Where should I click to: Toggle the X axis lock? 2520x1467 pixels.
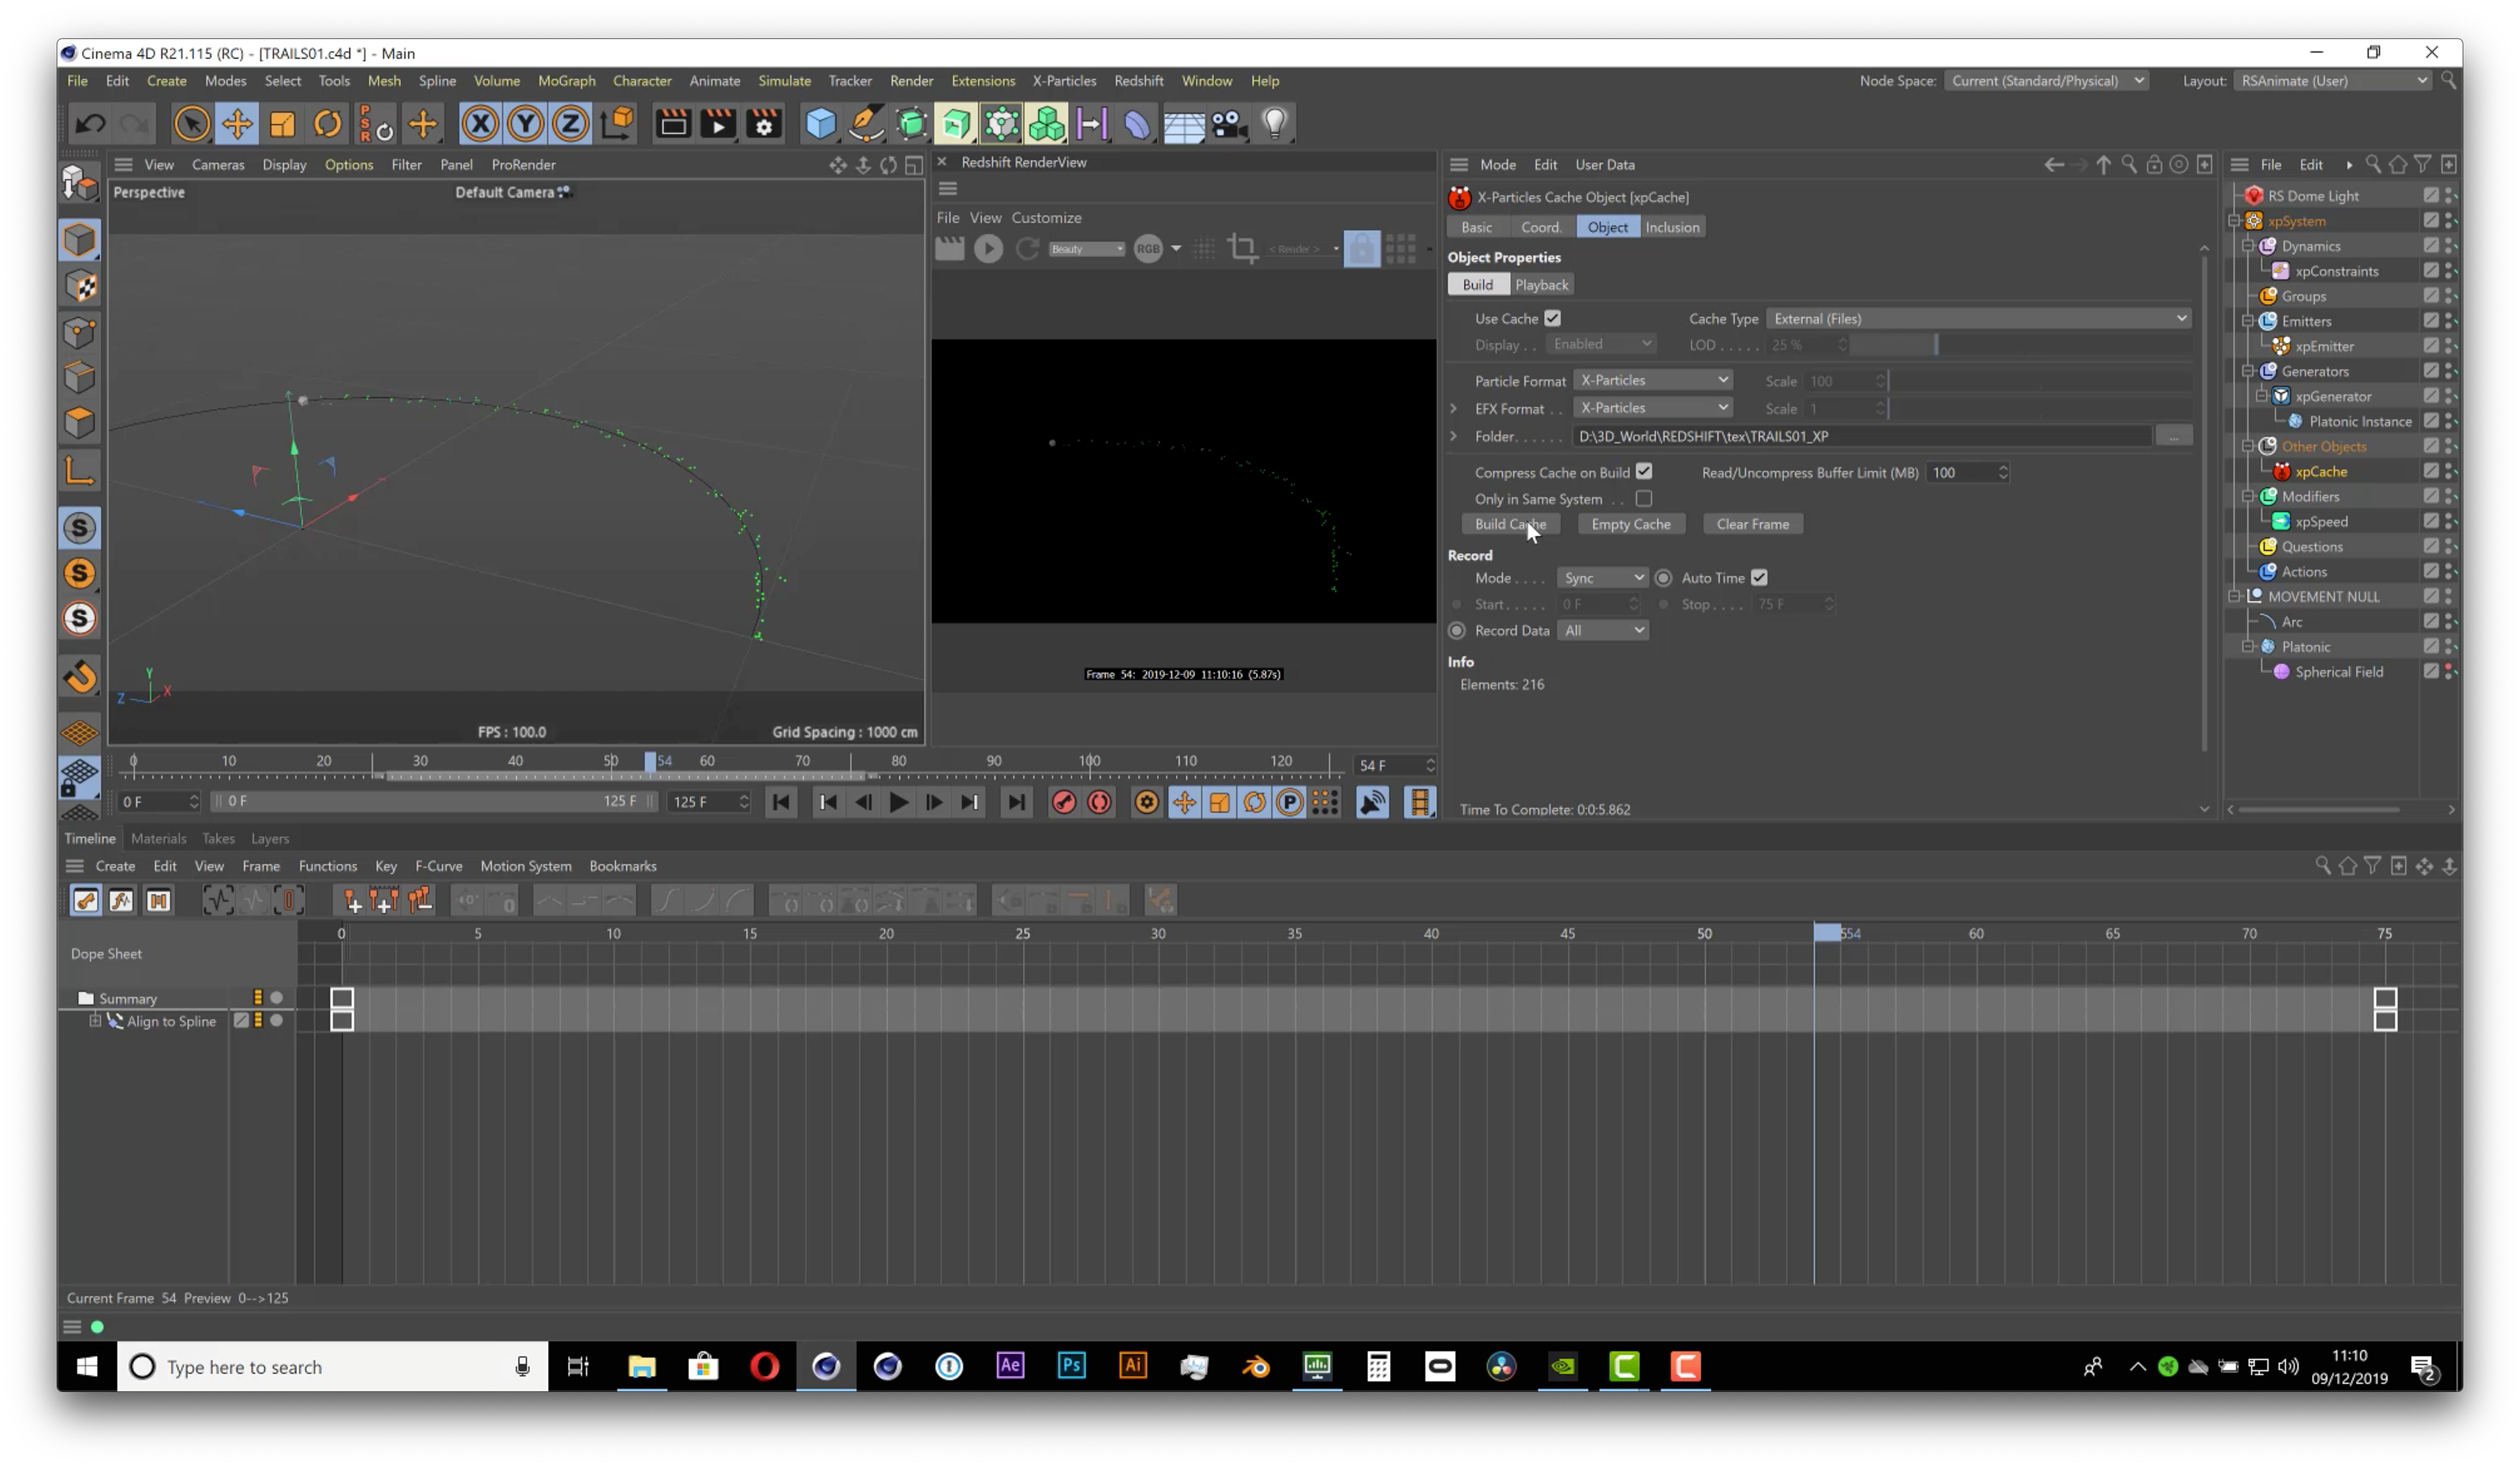[480, 124]
